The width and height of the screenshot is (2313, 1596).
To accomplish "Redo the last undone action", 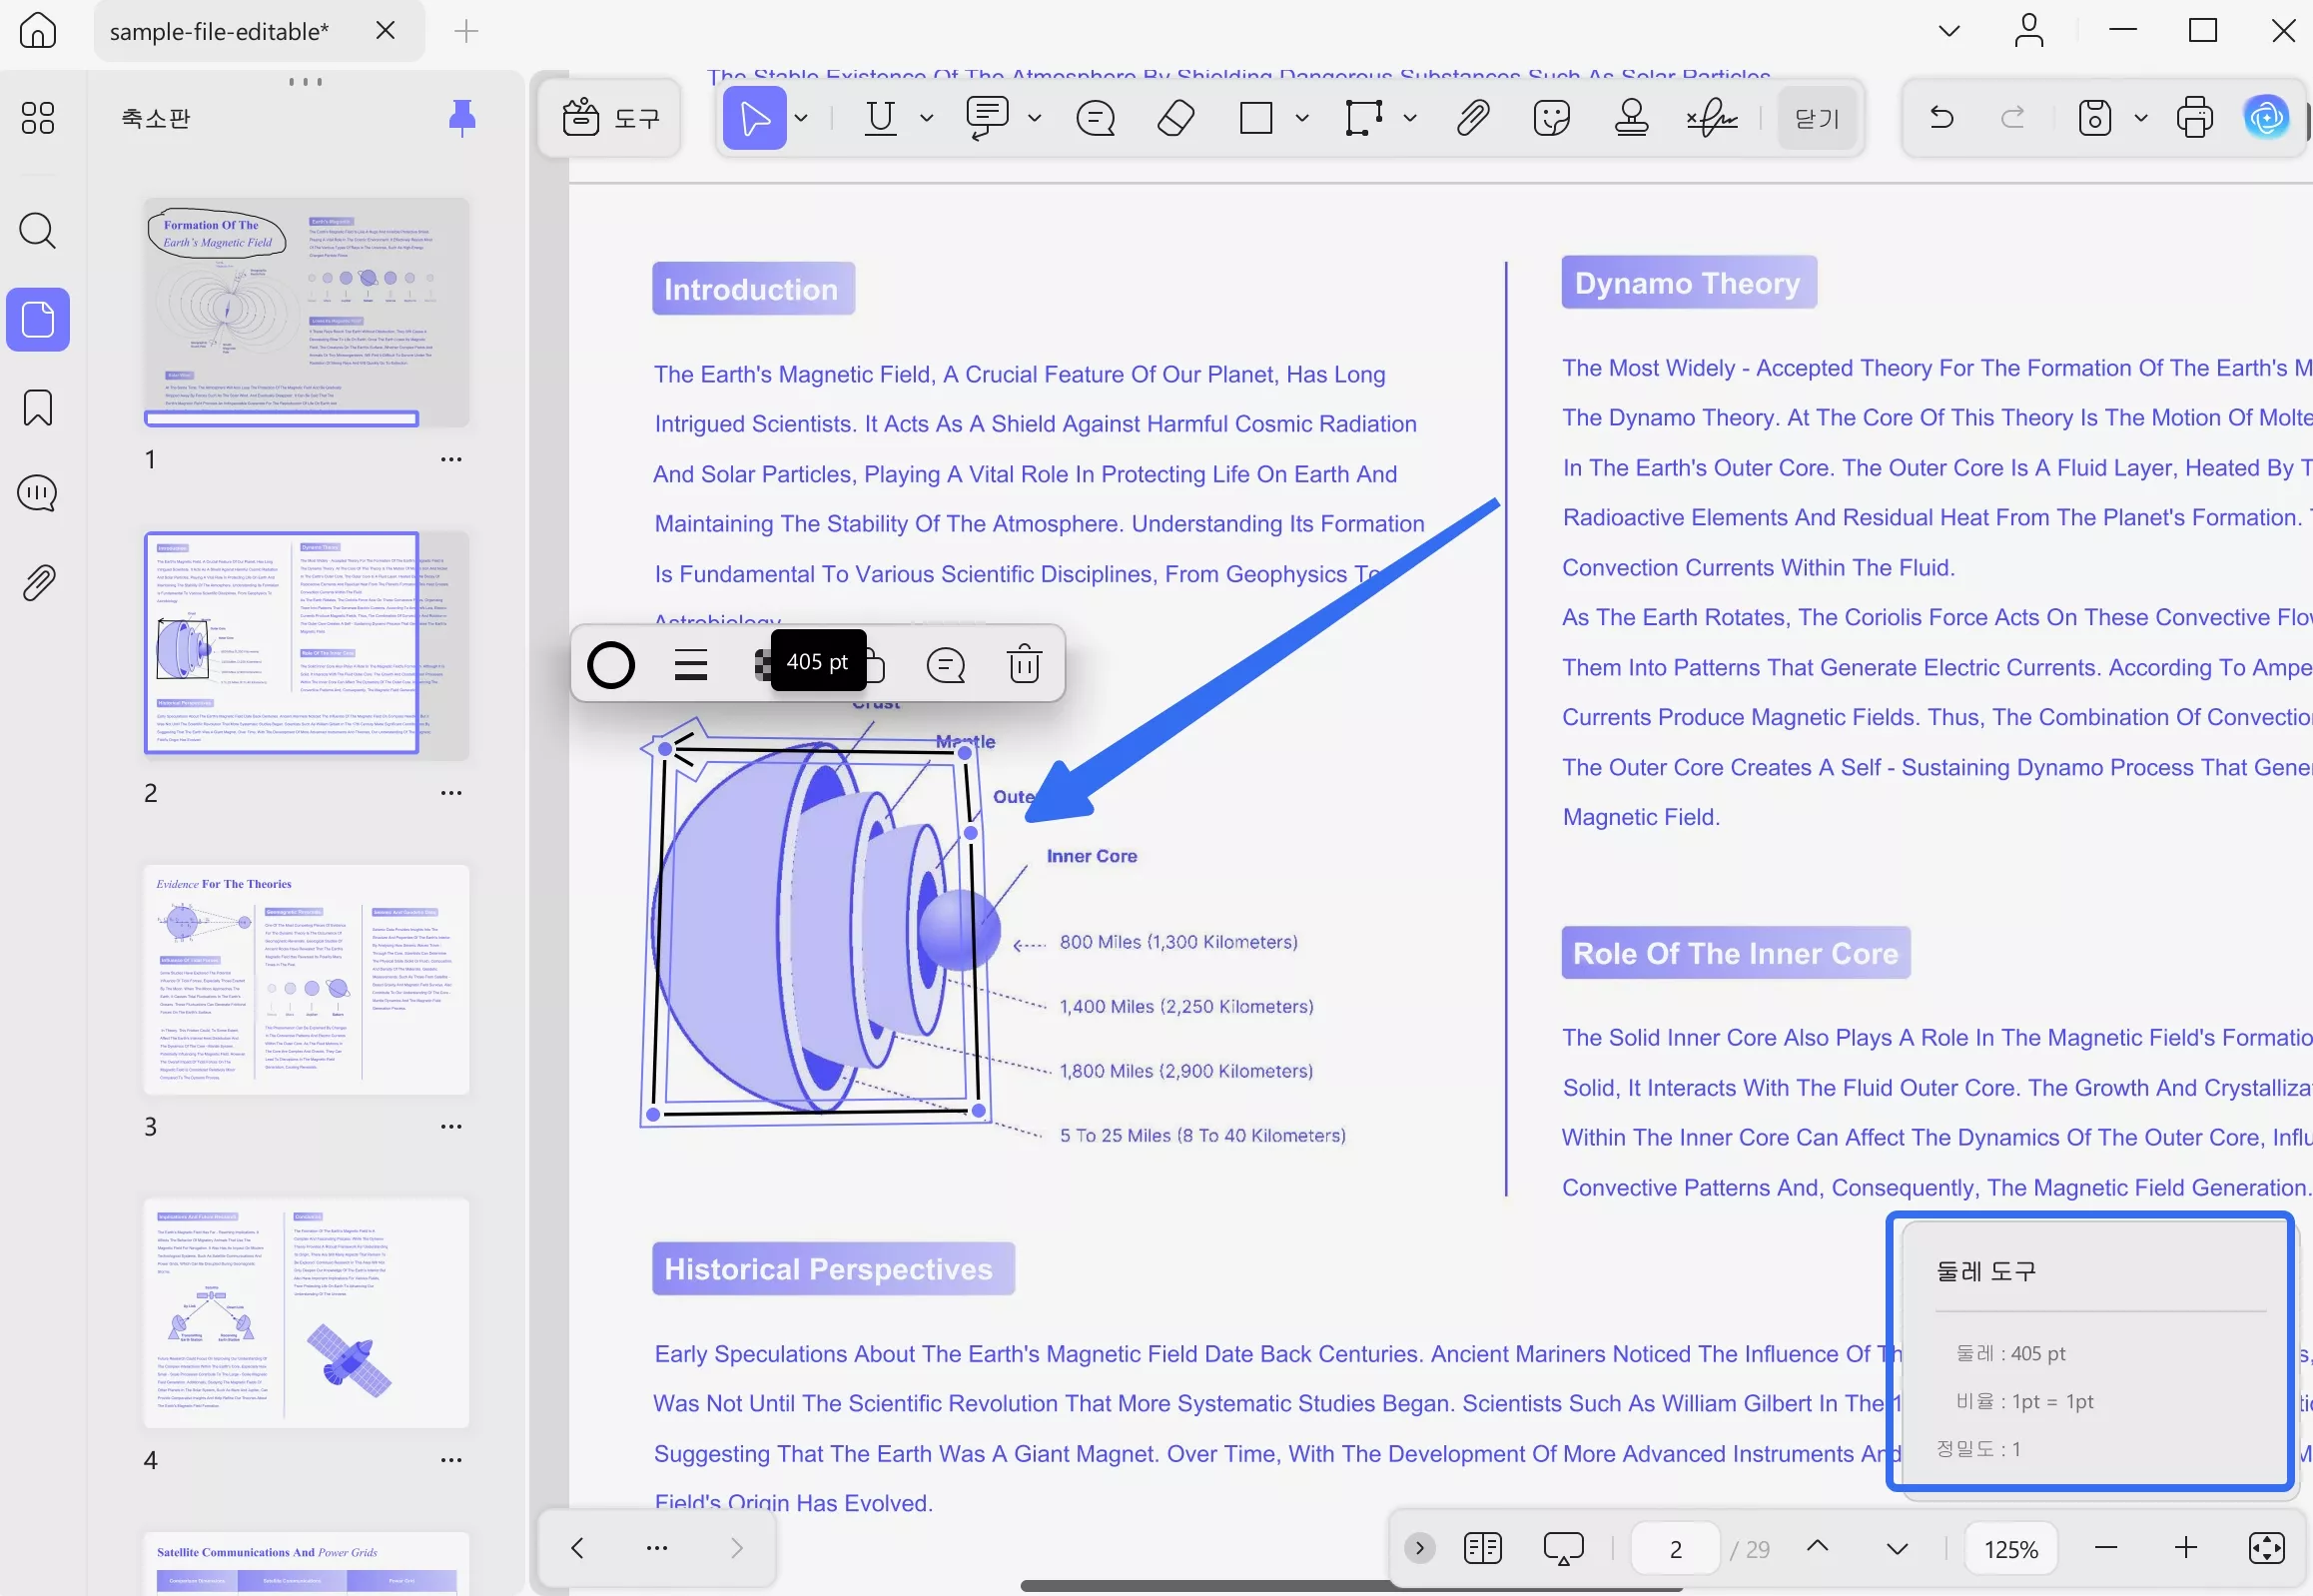I will tap(2013, 118).
